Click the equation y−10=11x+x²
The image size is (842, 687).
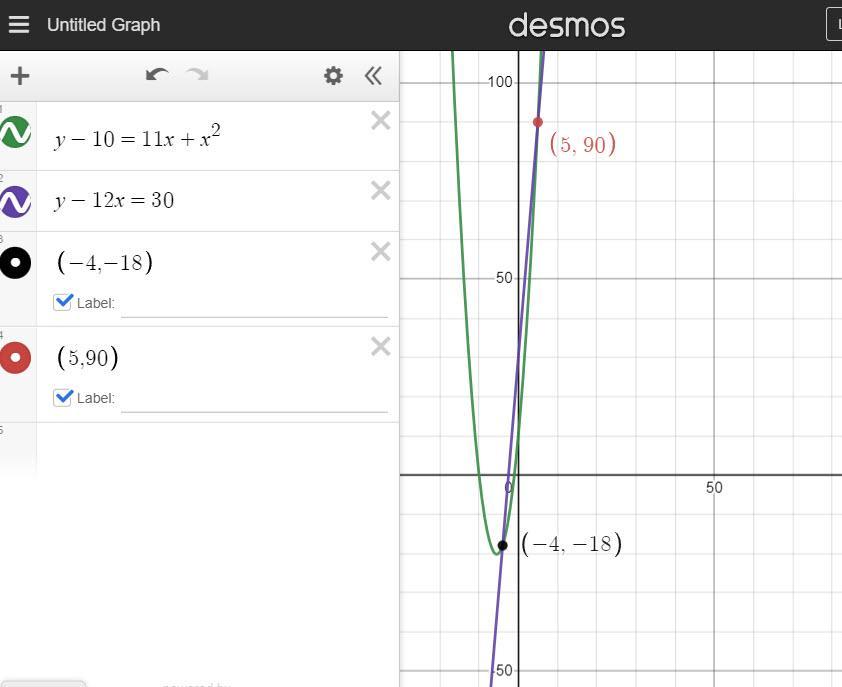point(137,138)
